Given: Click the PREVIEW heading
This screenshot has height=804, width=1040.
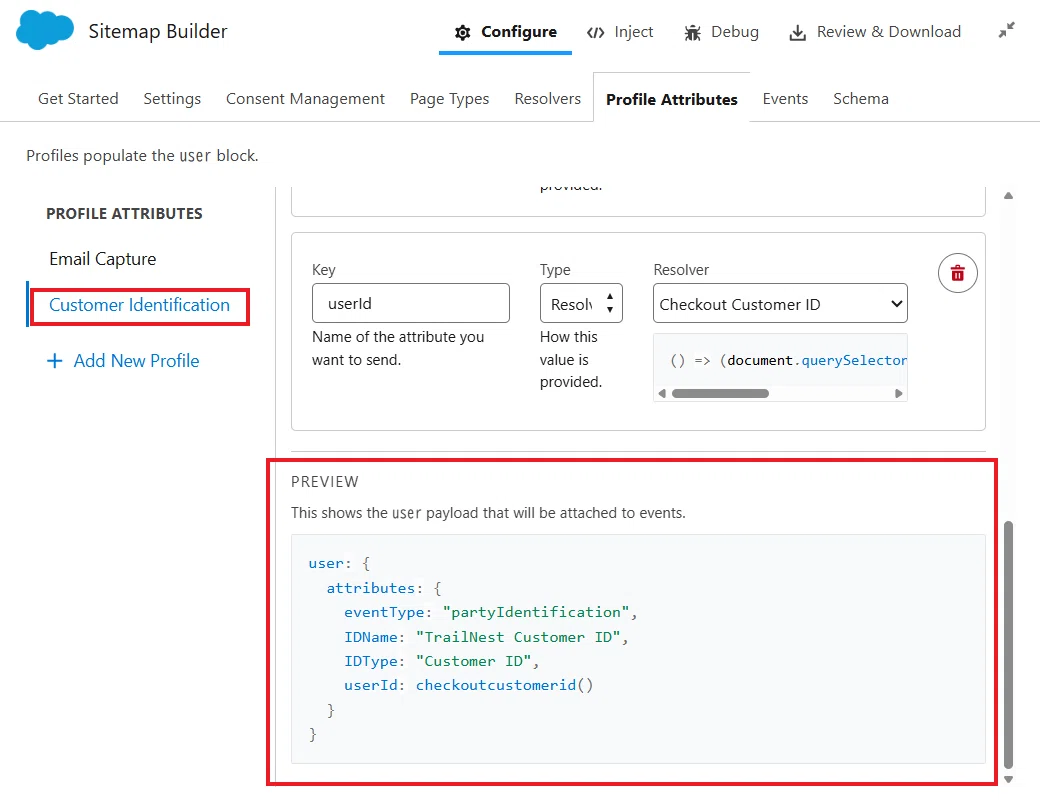Looking at the screenshot, I should (x=325, y=482).
